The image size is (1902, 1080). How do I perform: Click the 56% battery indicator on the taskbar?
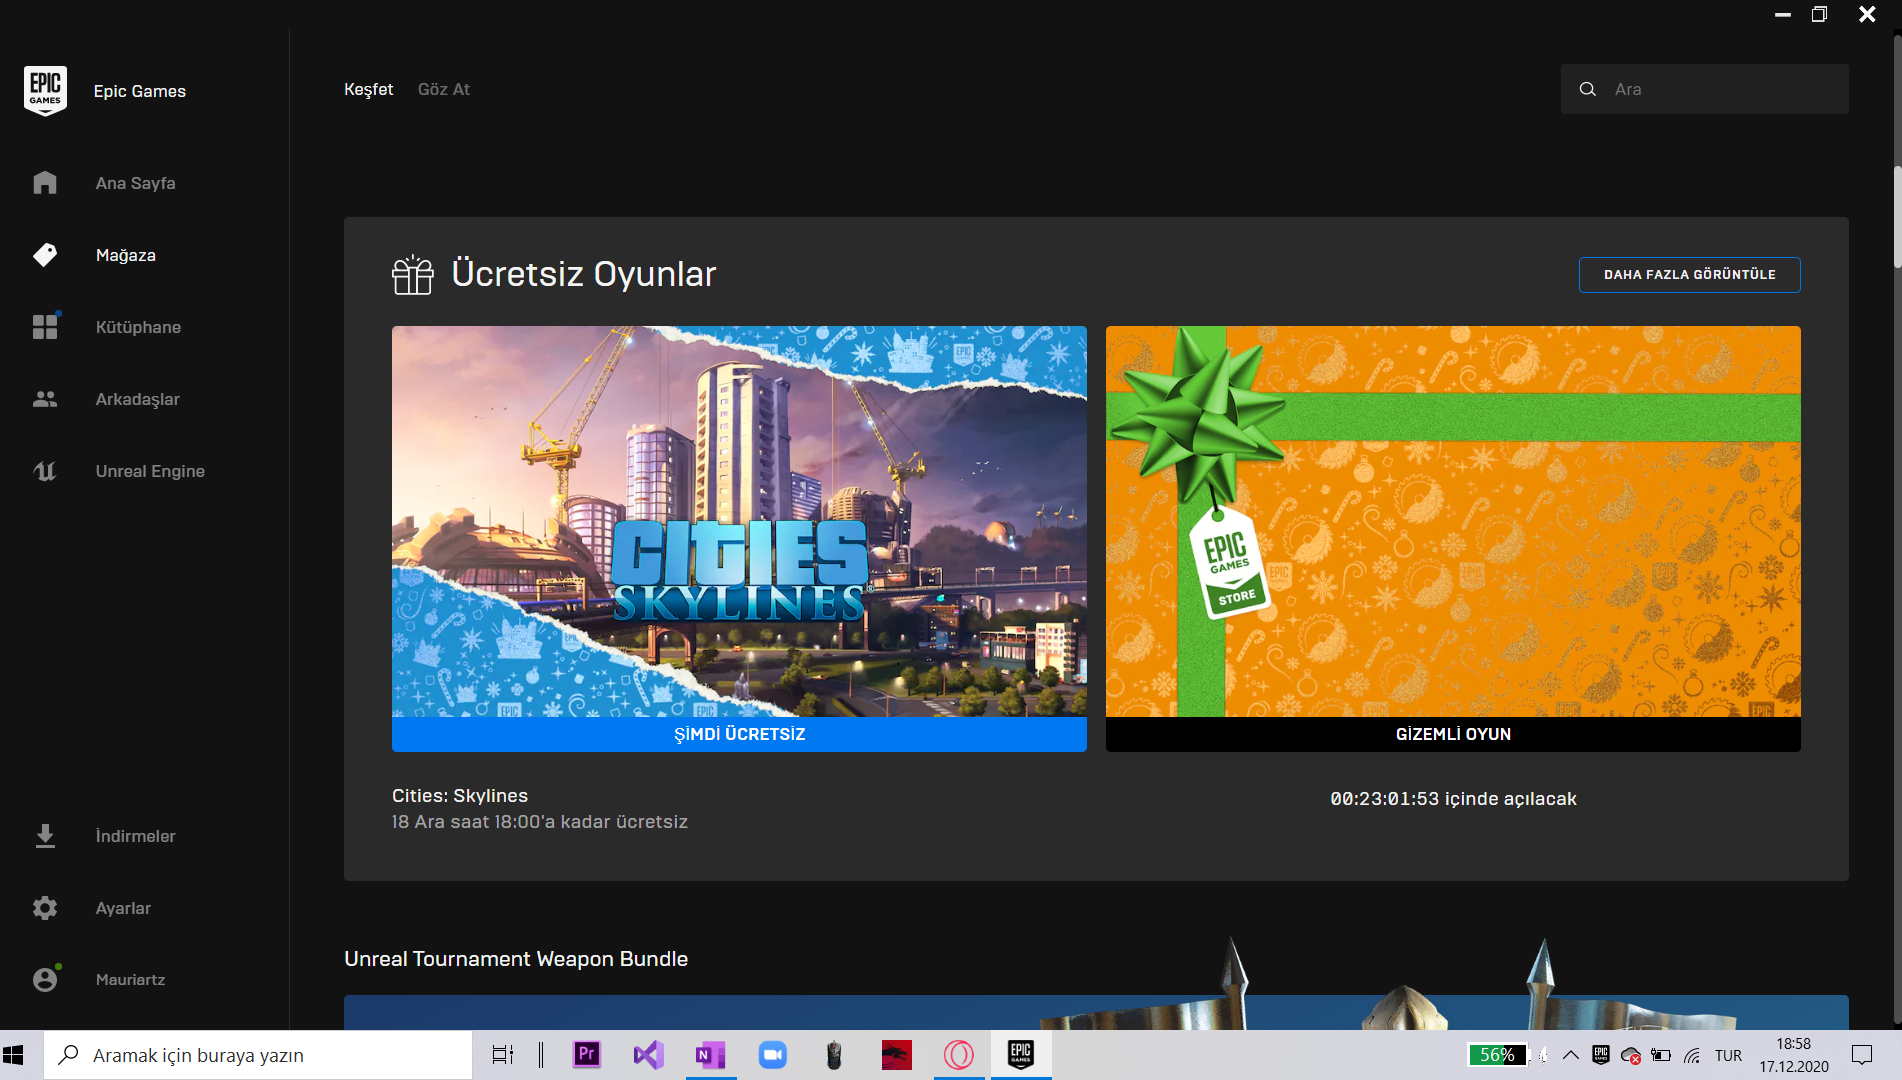[x=1497, y=1055]
